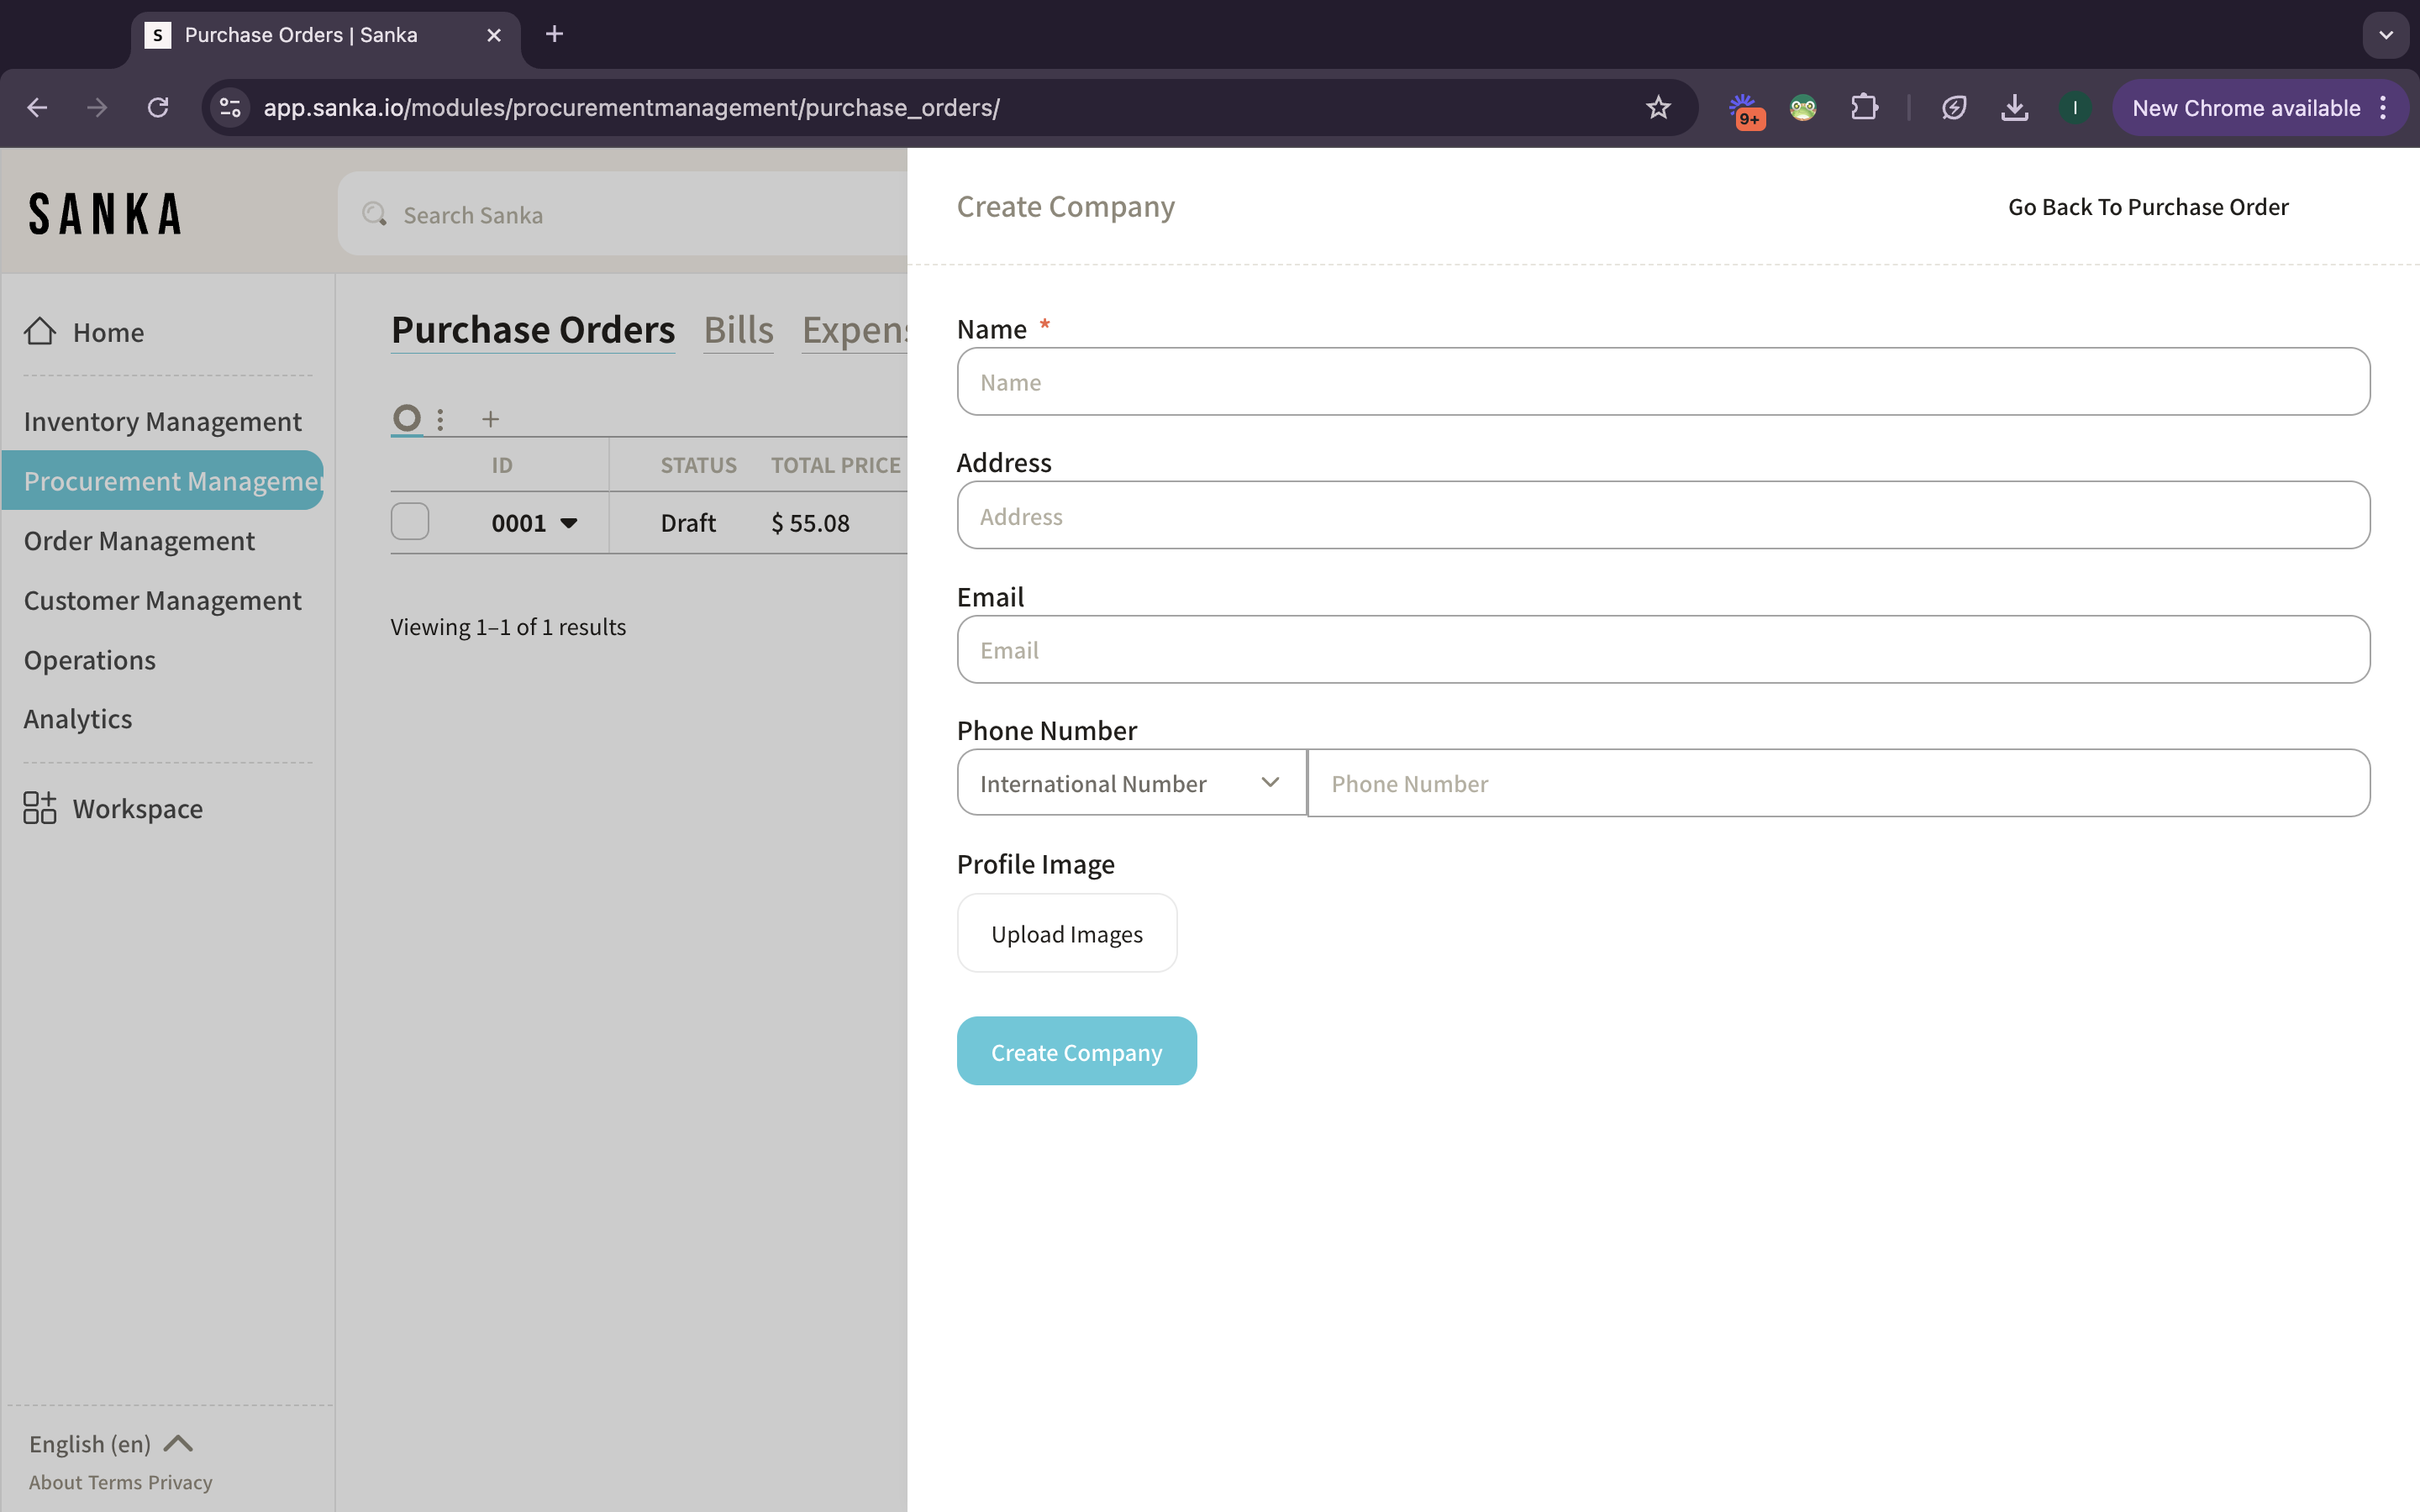Open the International Number dropdown

click(1131, 783)
